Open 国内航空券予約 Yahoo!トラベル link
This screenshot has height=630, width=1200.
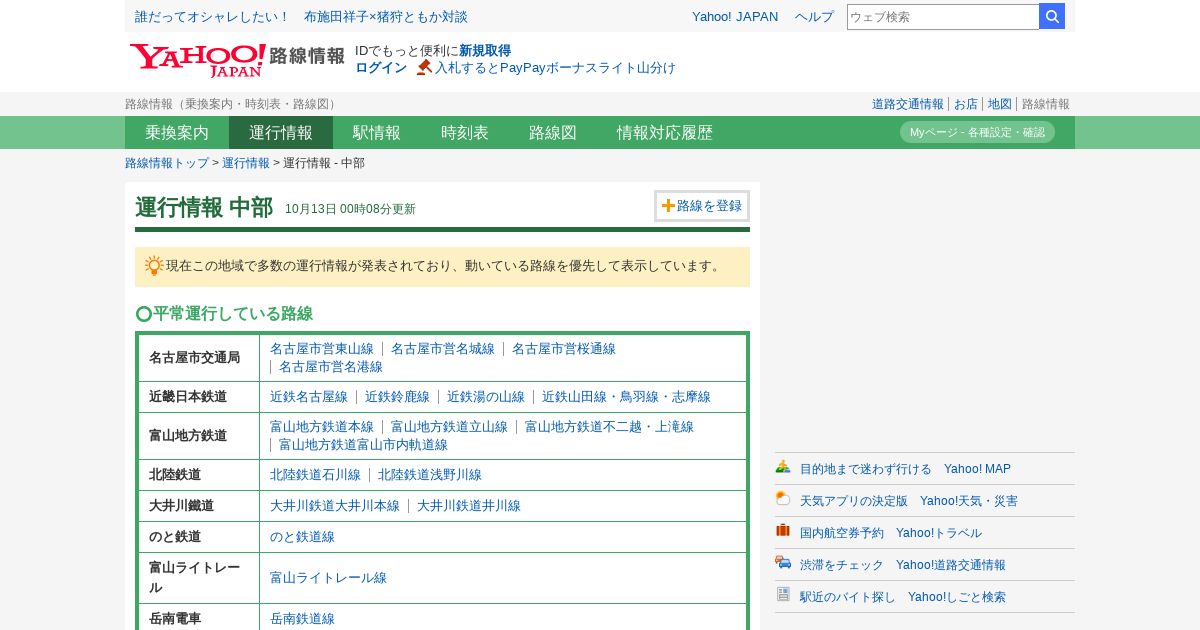[x=891, y=533]
